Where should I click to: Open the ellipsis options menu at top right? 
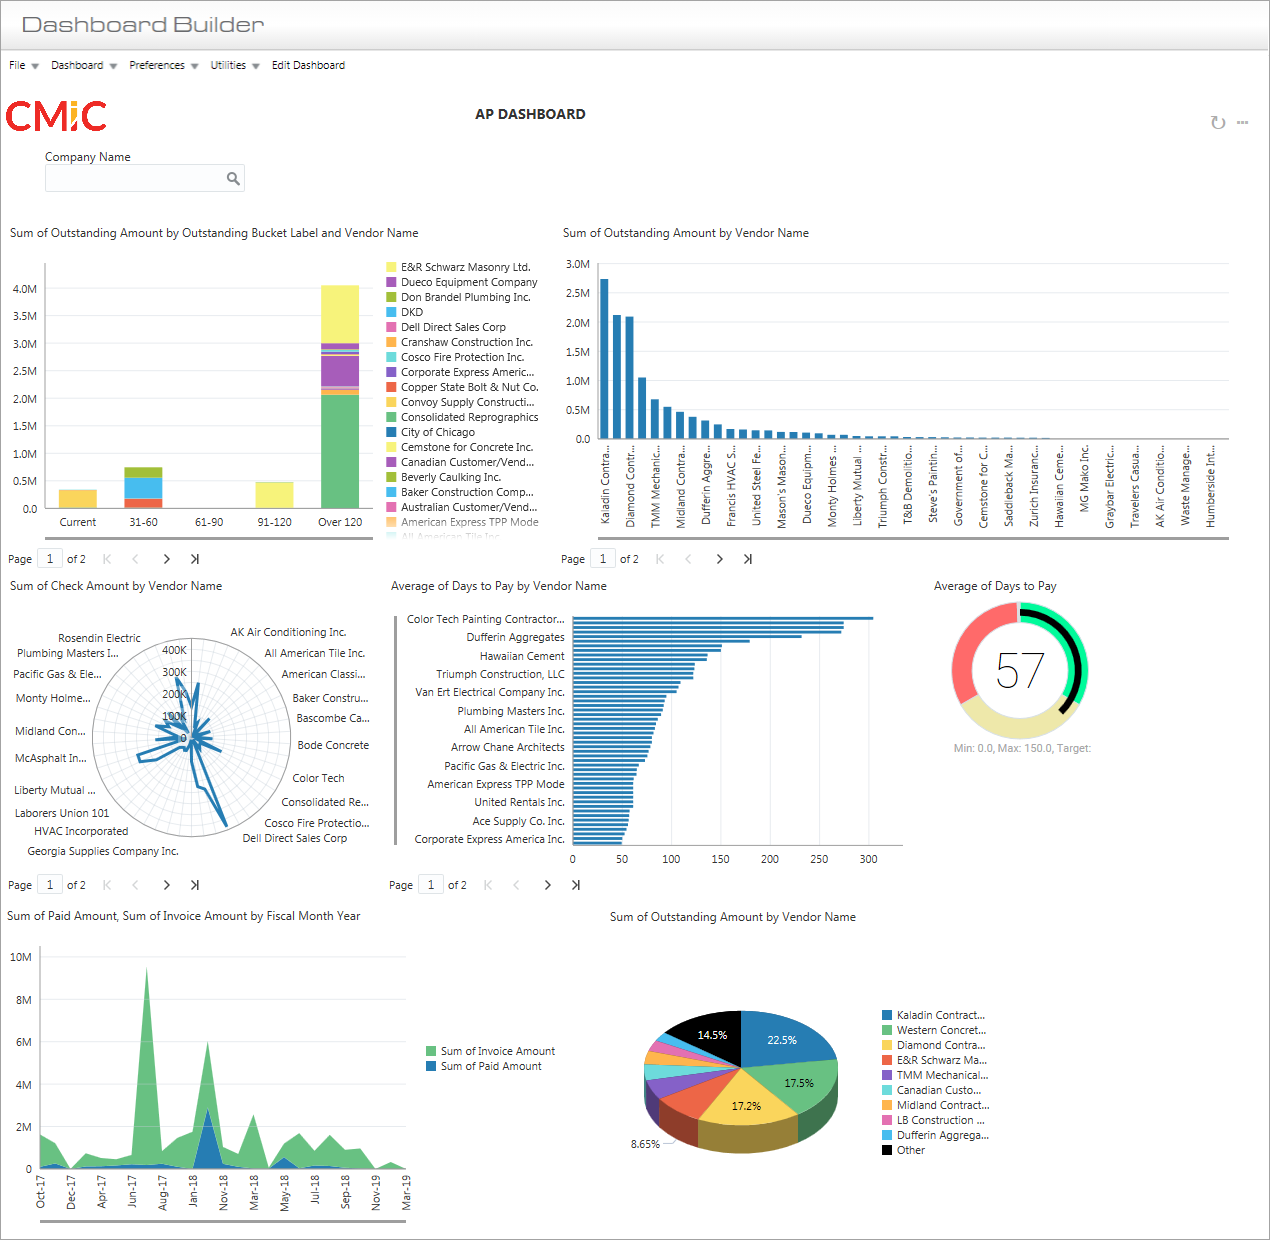coord(1242,122)
